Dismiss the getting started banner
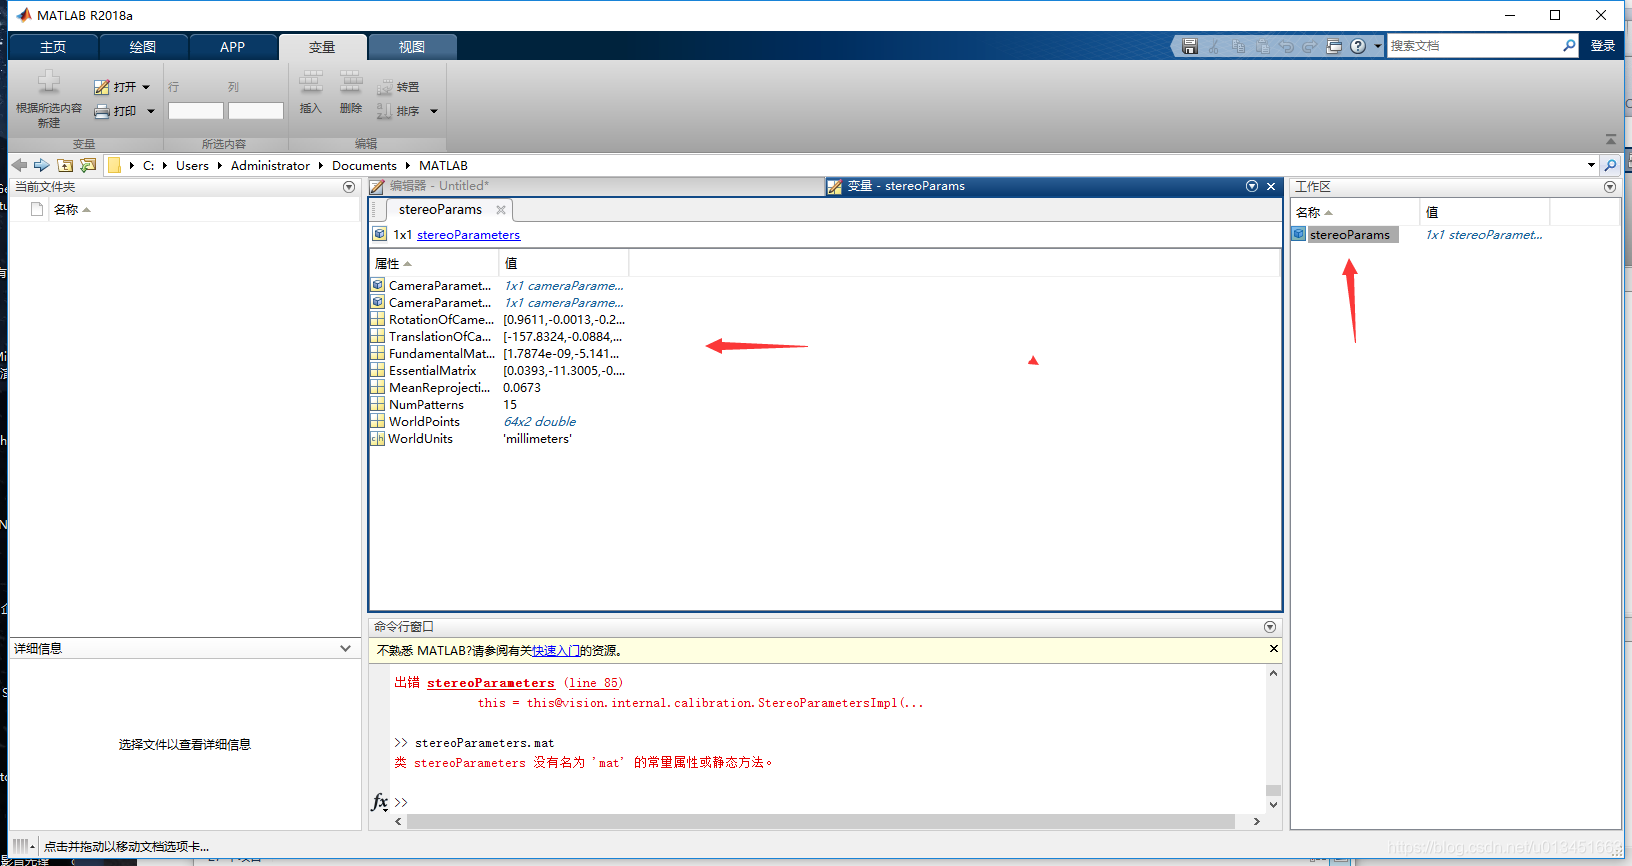Viewport: 1632px width, 866px height. tap(1274, 649)
